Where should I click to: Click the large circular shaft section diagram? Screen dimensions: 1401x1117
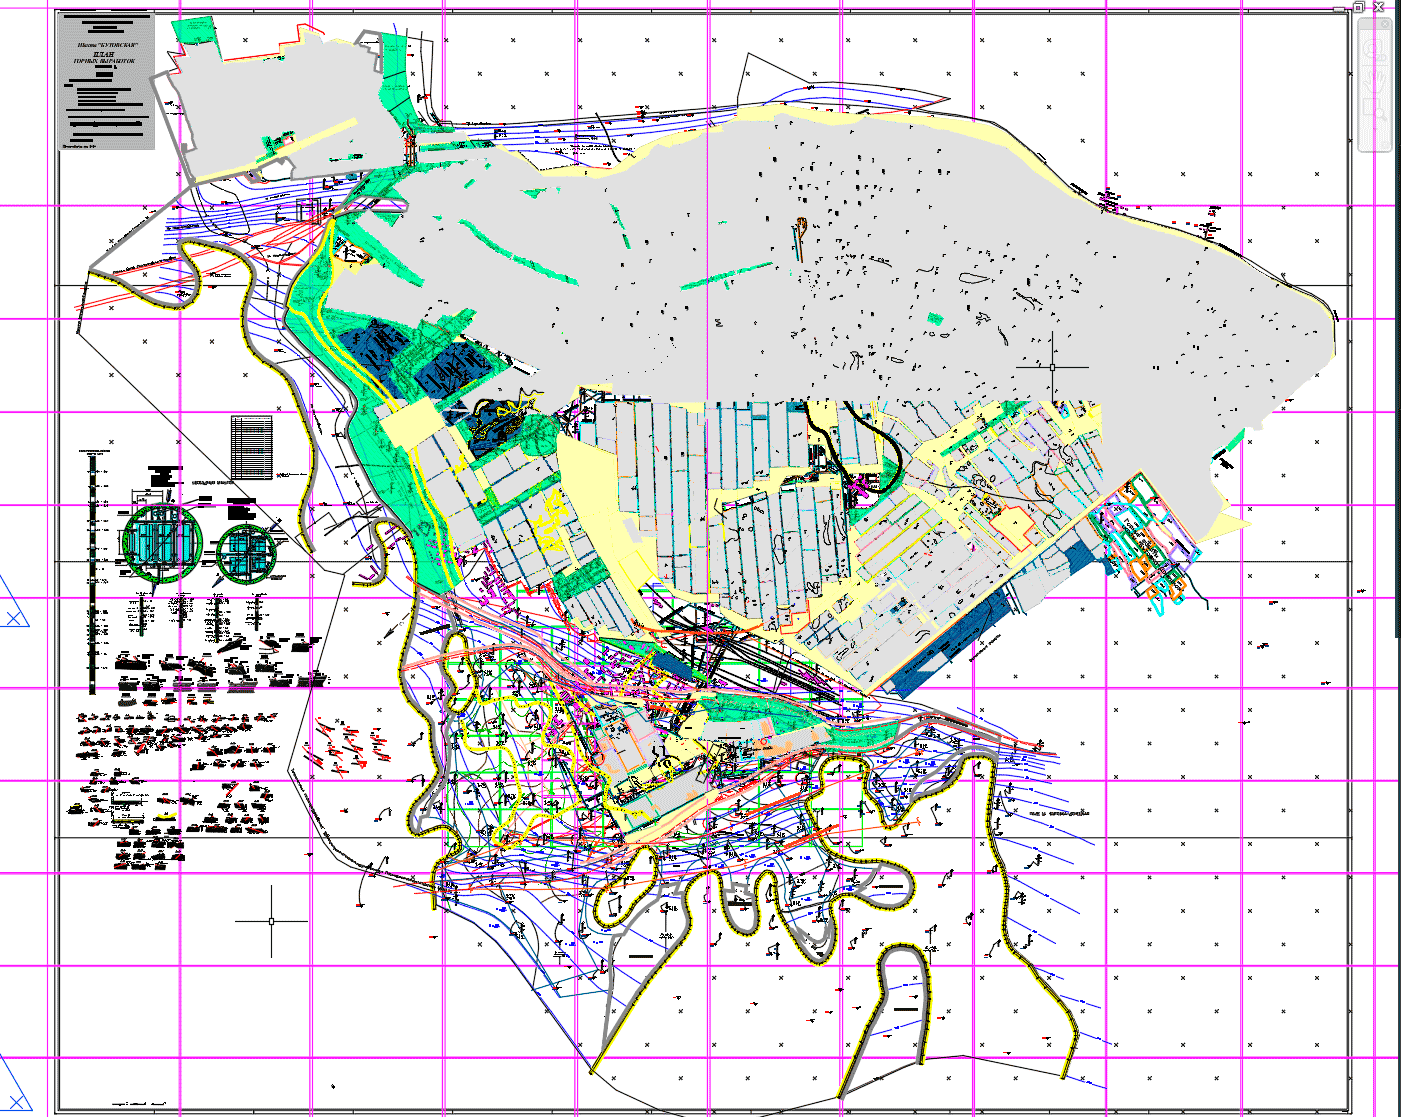164,545
